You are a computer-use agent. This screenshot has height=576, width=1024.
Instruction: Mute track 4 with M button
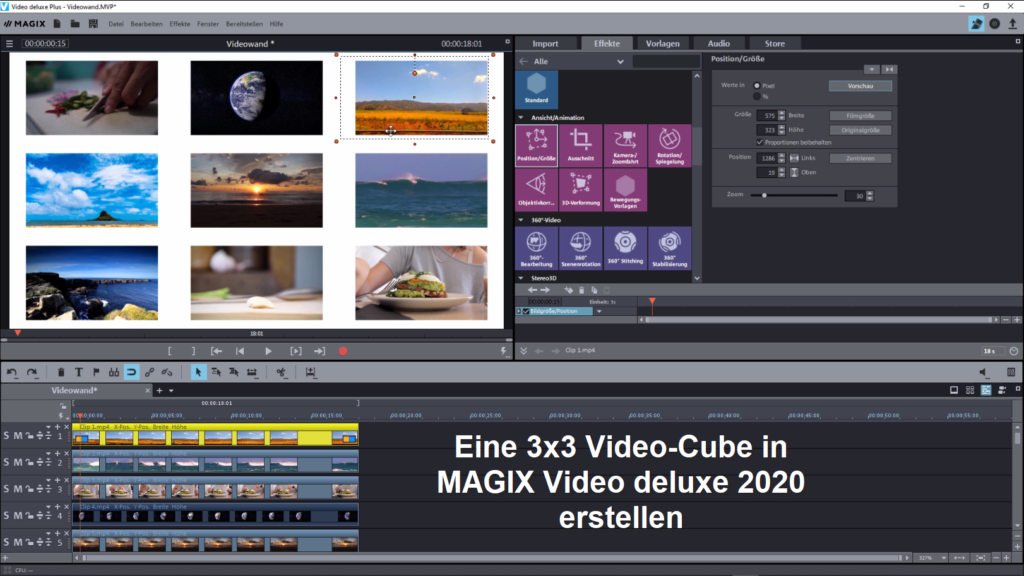coord(18,516)
